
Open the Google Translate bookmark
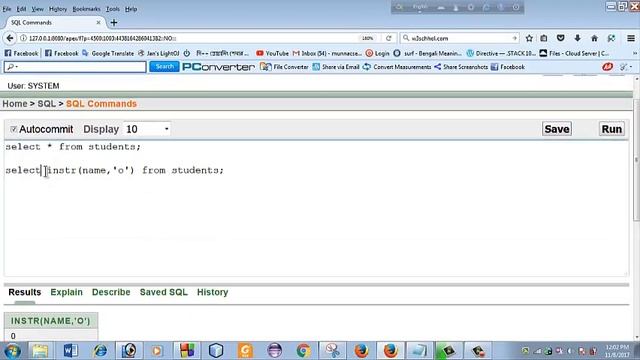(108, 53)
